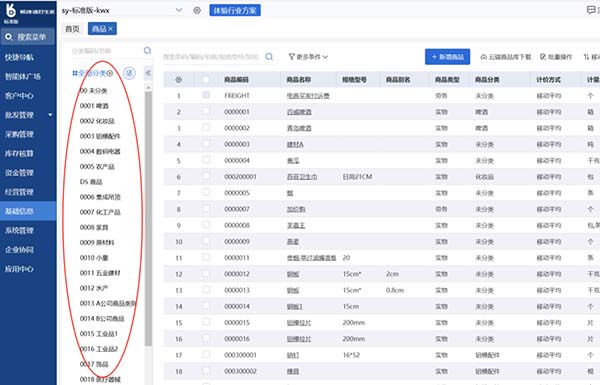Select category 0013 in the tree
The width and height of the screenshot is (600, 385).
[108, 303]
